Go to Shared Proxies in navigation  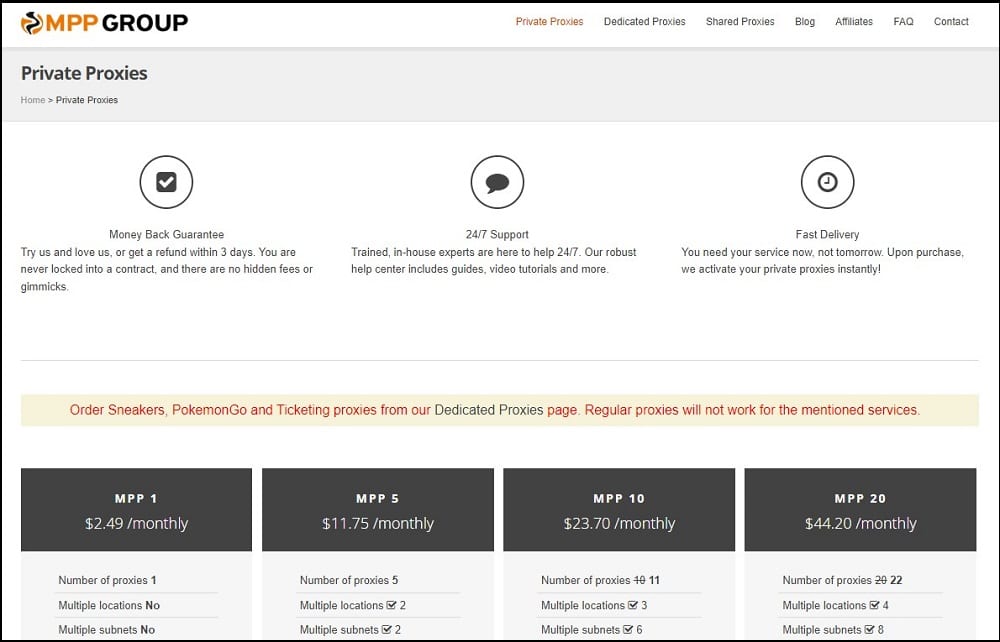[740, 22]
